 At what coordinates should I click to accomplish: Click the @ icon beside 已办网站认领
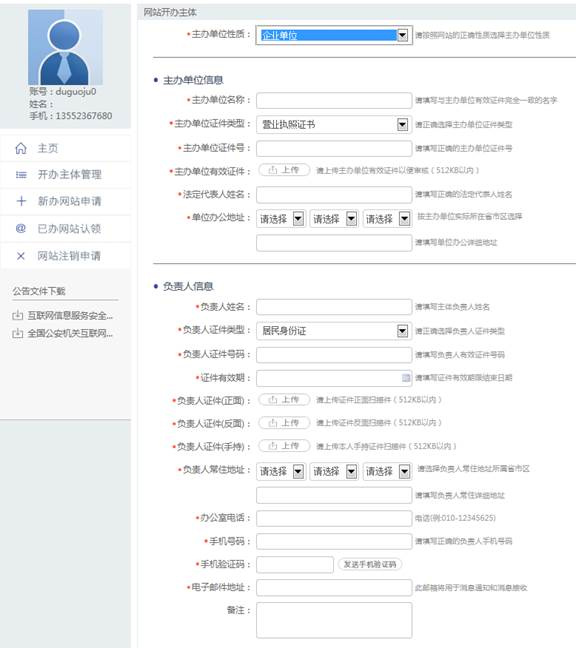(21, 228)
